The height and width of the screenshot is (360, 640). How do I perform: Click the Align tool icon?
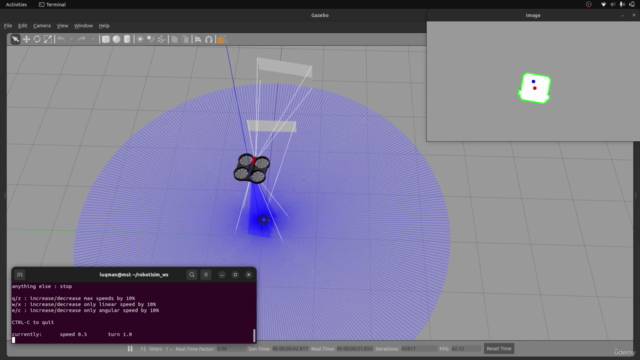pos(198,39)
